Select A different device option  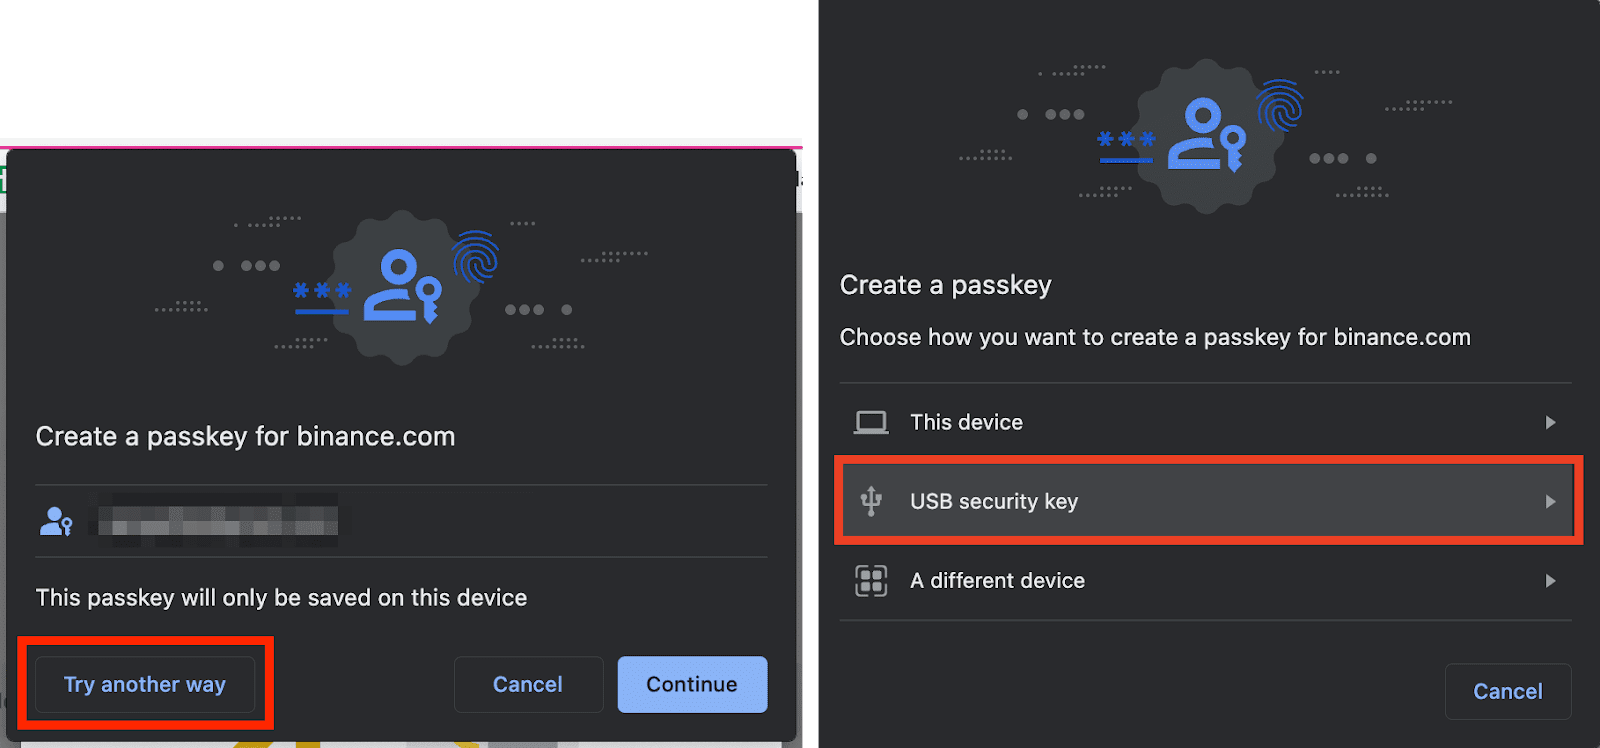1206,581
